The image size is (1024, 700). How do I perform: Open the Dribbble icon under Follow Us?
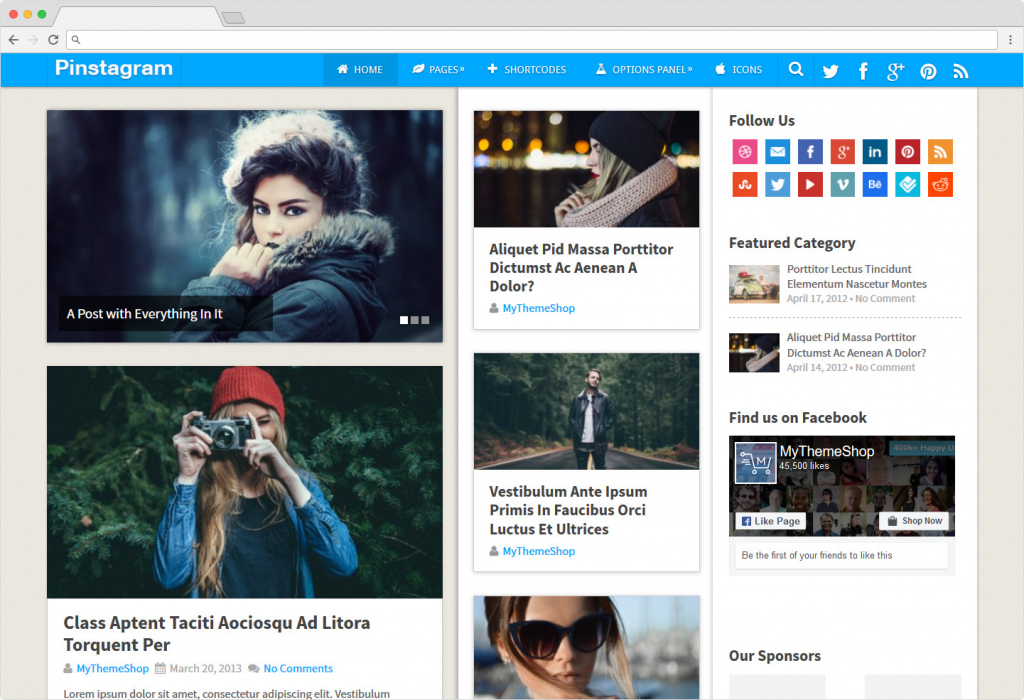click(x=745, y=152)
